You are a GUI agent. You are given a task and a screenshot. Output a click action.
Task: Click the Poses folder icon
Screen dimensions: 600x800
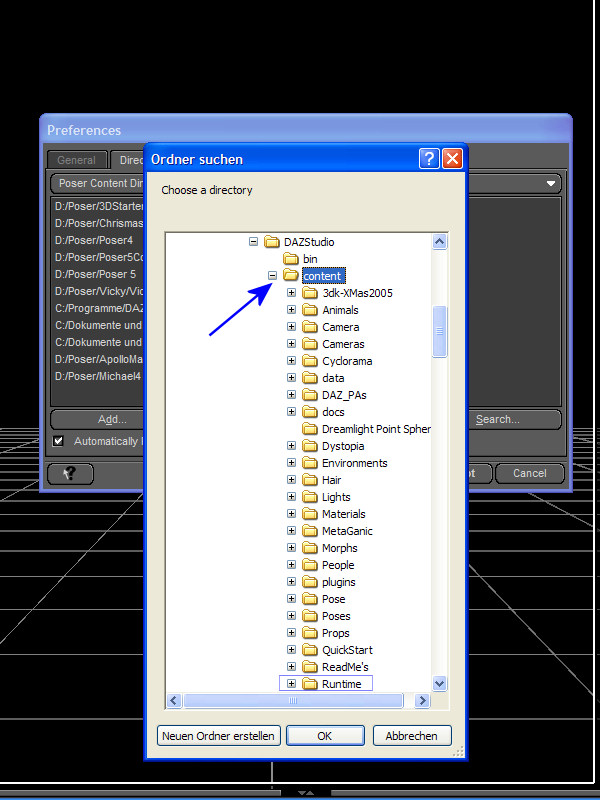point(310,616)
